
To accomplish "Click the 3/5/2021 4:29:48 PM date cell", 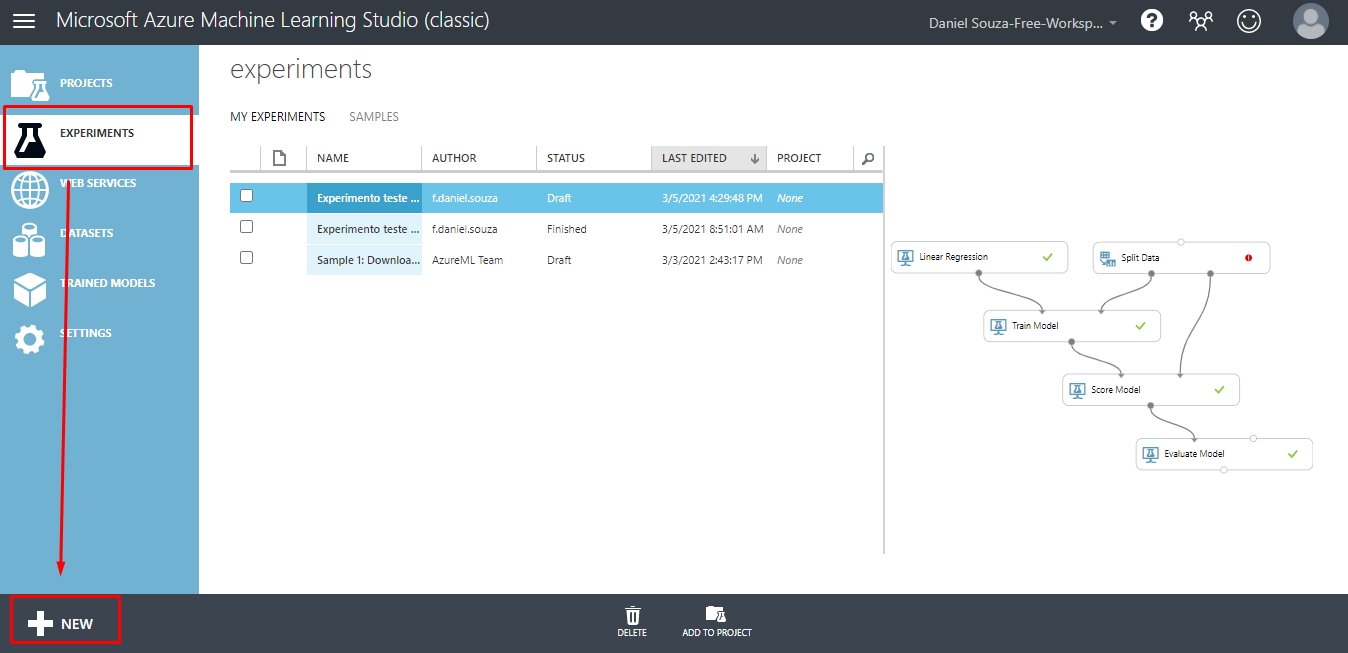I will [x=712, y=198].
